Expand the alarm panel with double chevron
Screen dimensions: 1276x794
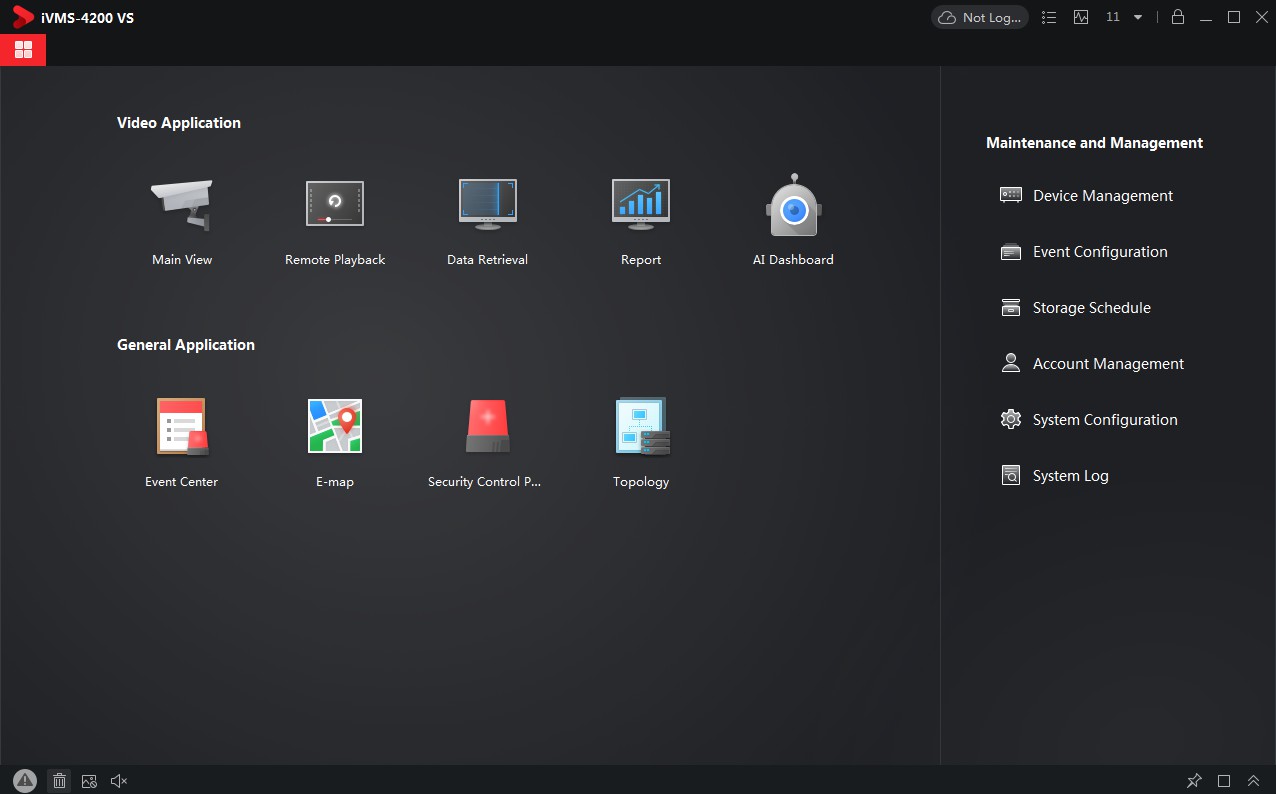tap(1253, 781)
